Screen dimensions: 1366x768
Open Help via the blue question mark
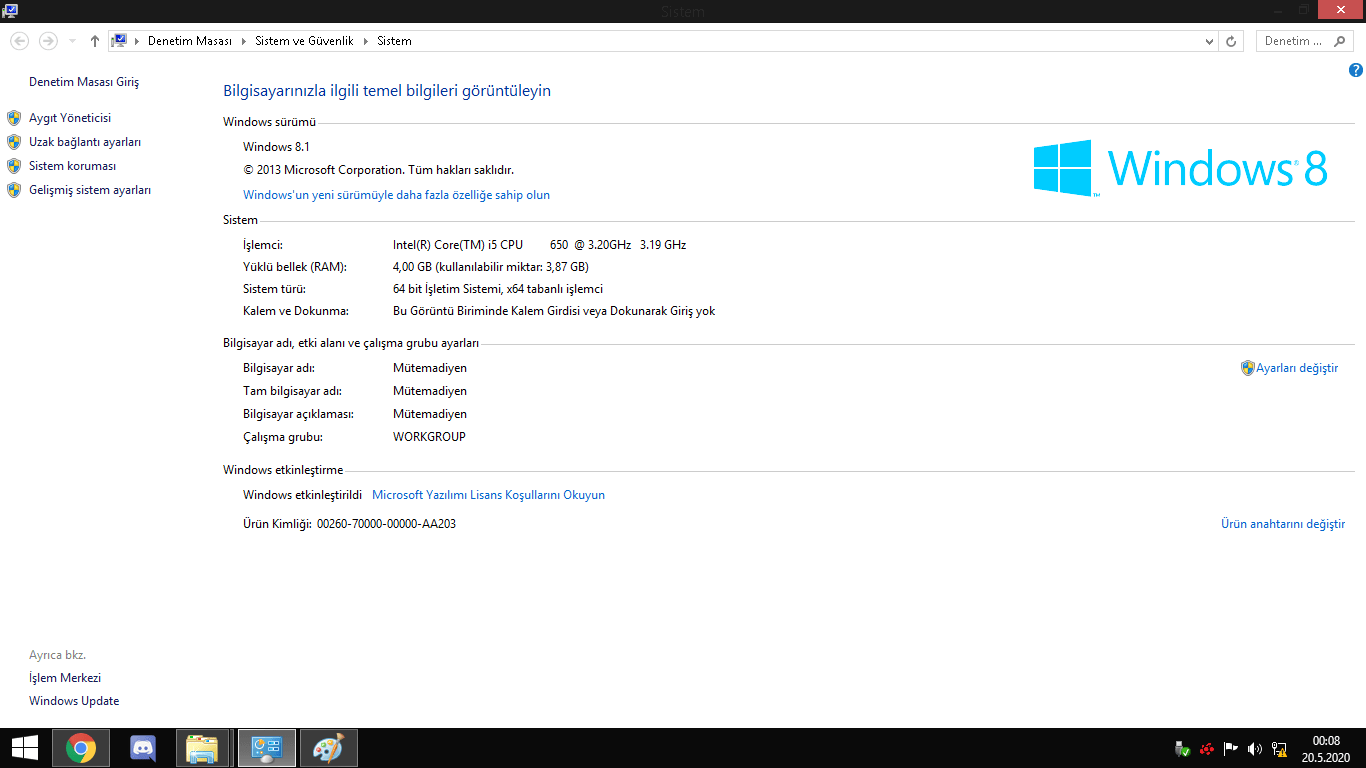coord(1356,70)
